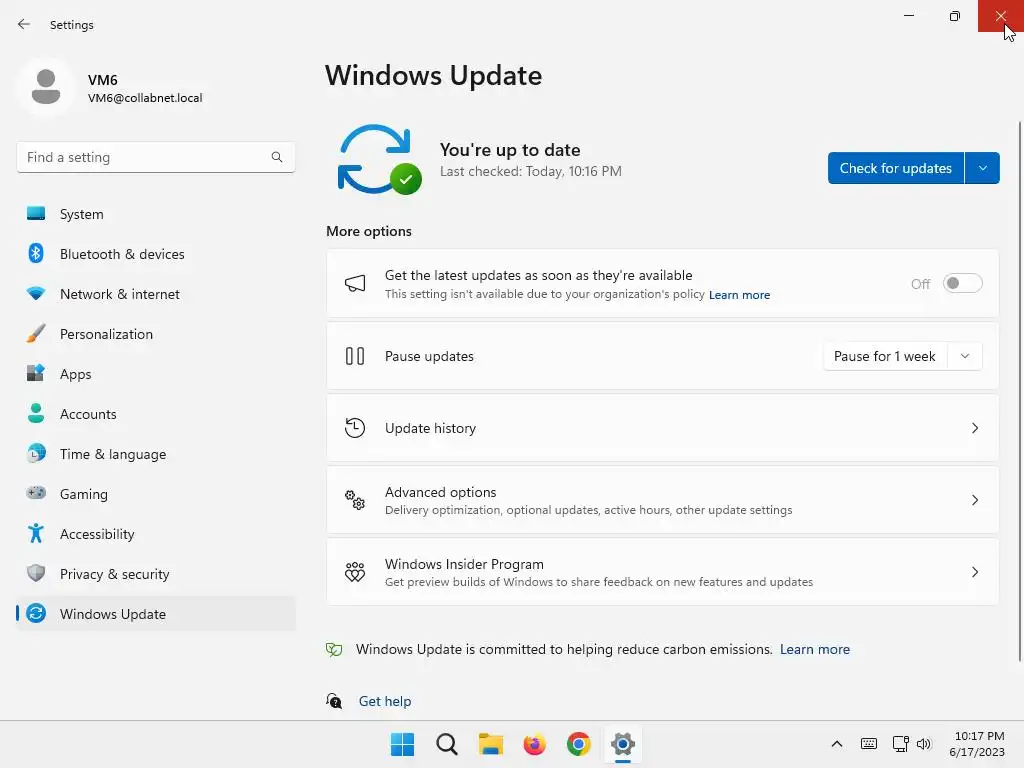Image resolution: width=1024 pixels, height=768 pixels.
Task: Open Learn more link about organization policy
Action: (x=739, y=295)
